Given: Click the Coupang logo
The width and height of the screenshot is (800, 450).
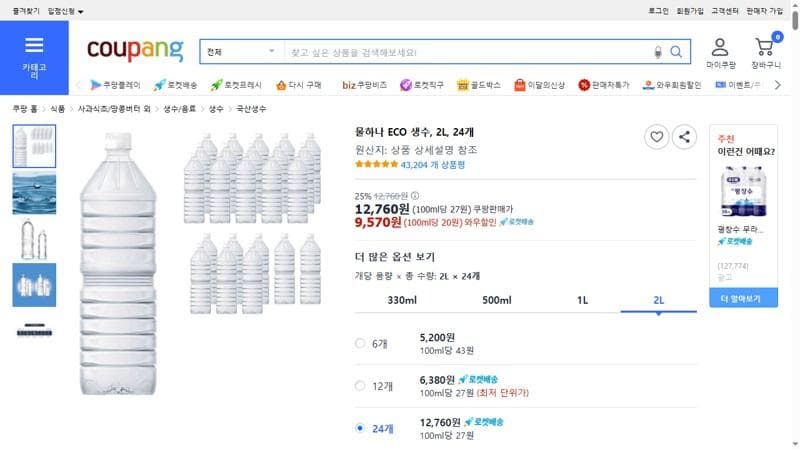Looking at the screenshot, I should click(135, 50).
